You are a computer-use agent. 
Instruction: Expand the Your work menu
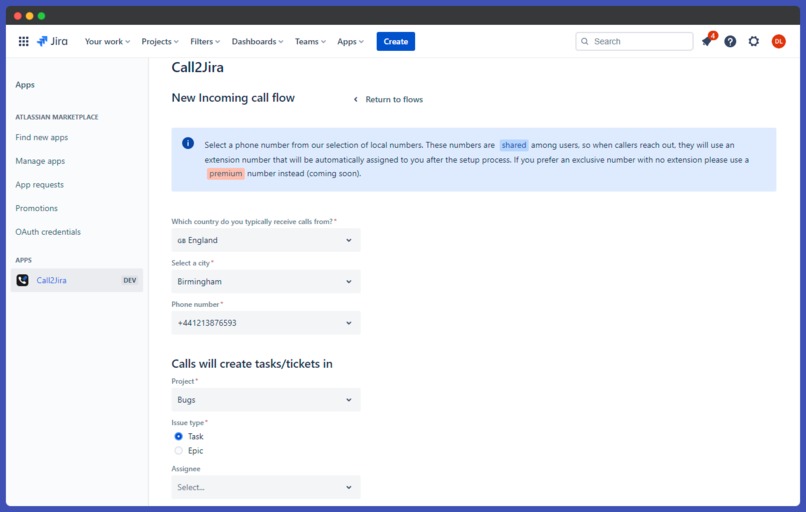click(107, 41)
